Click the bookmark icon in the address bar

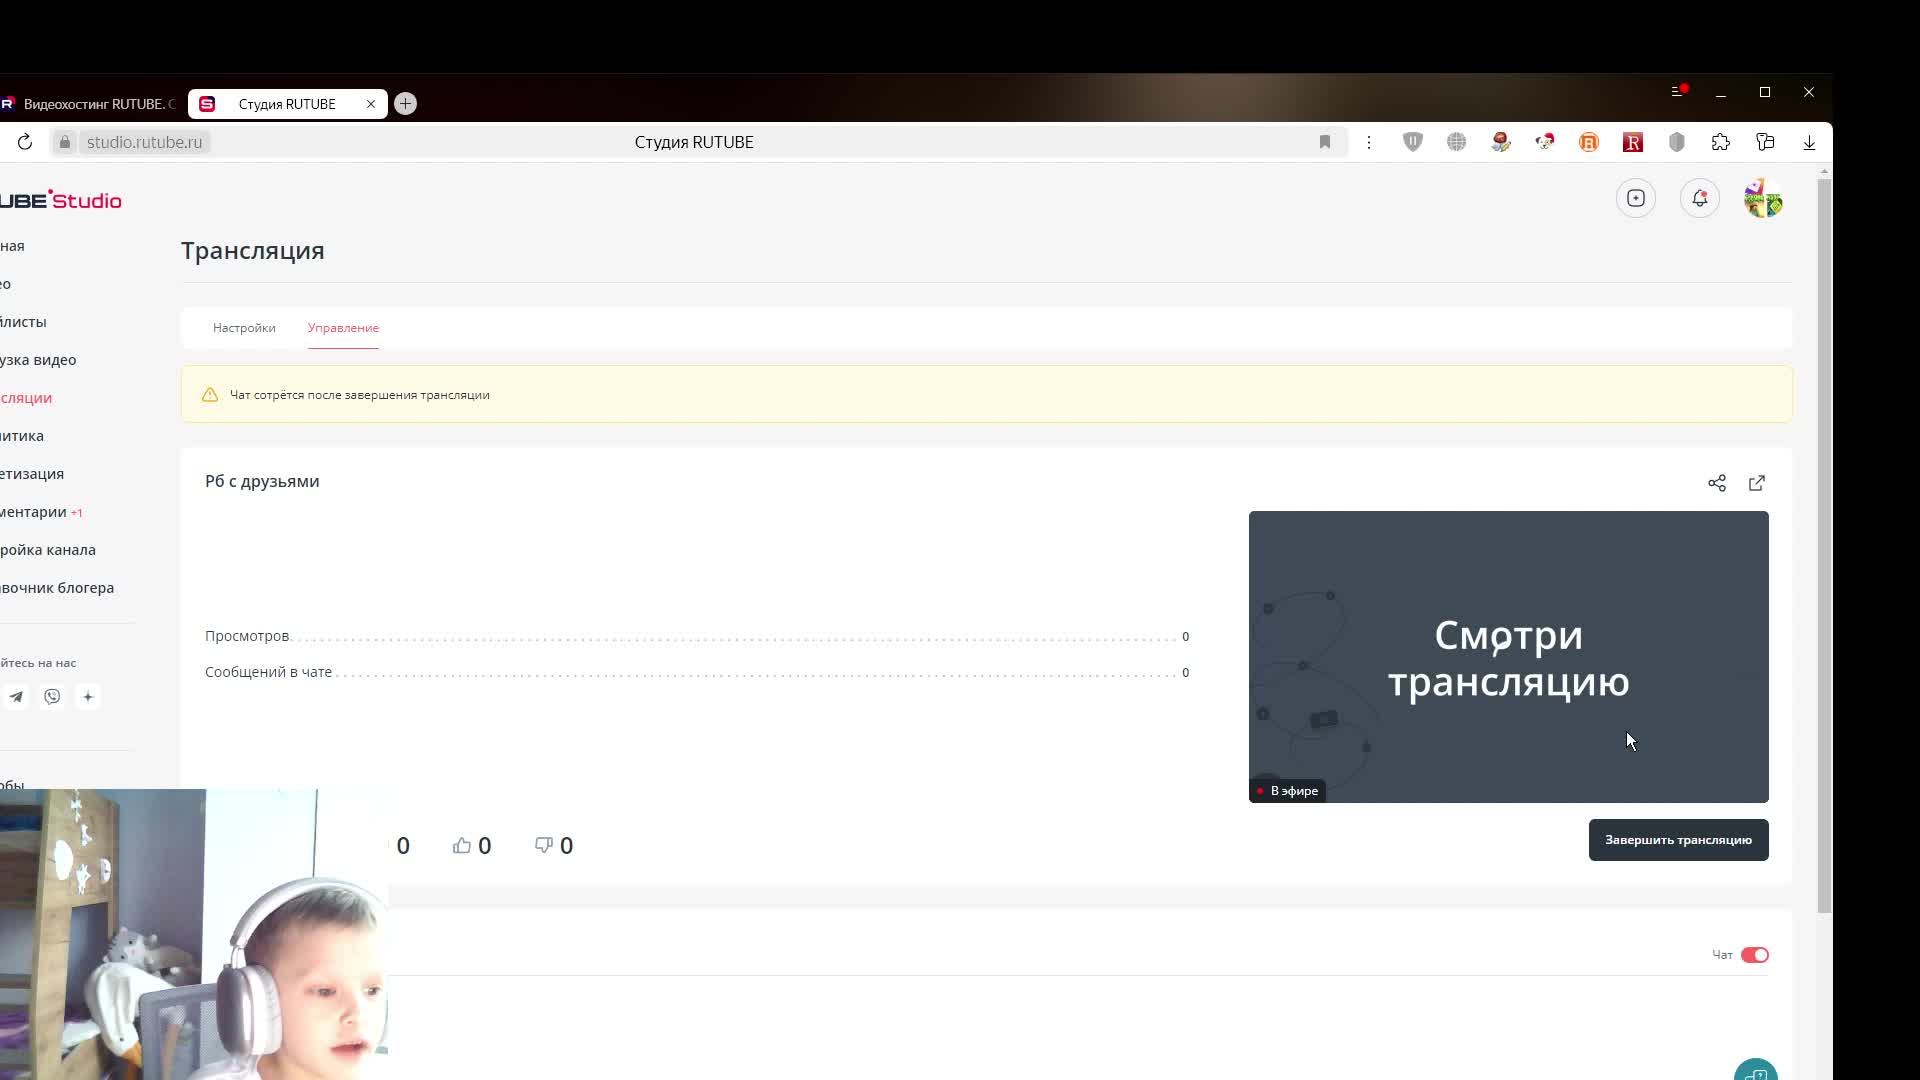(1325, 142)
